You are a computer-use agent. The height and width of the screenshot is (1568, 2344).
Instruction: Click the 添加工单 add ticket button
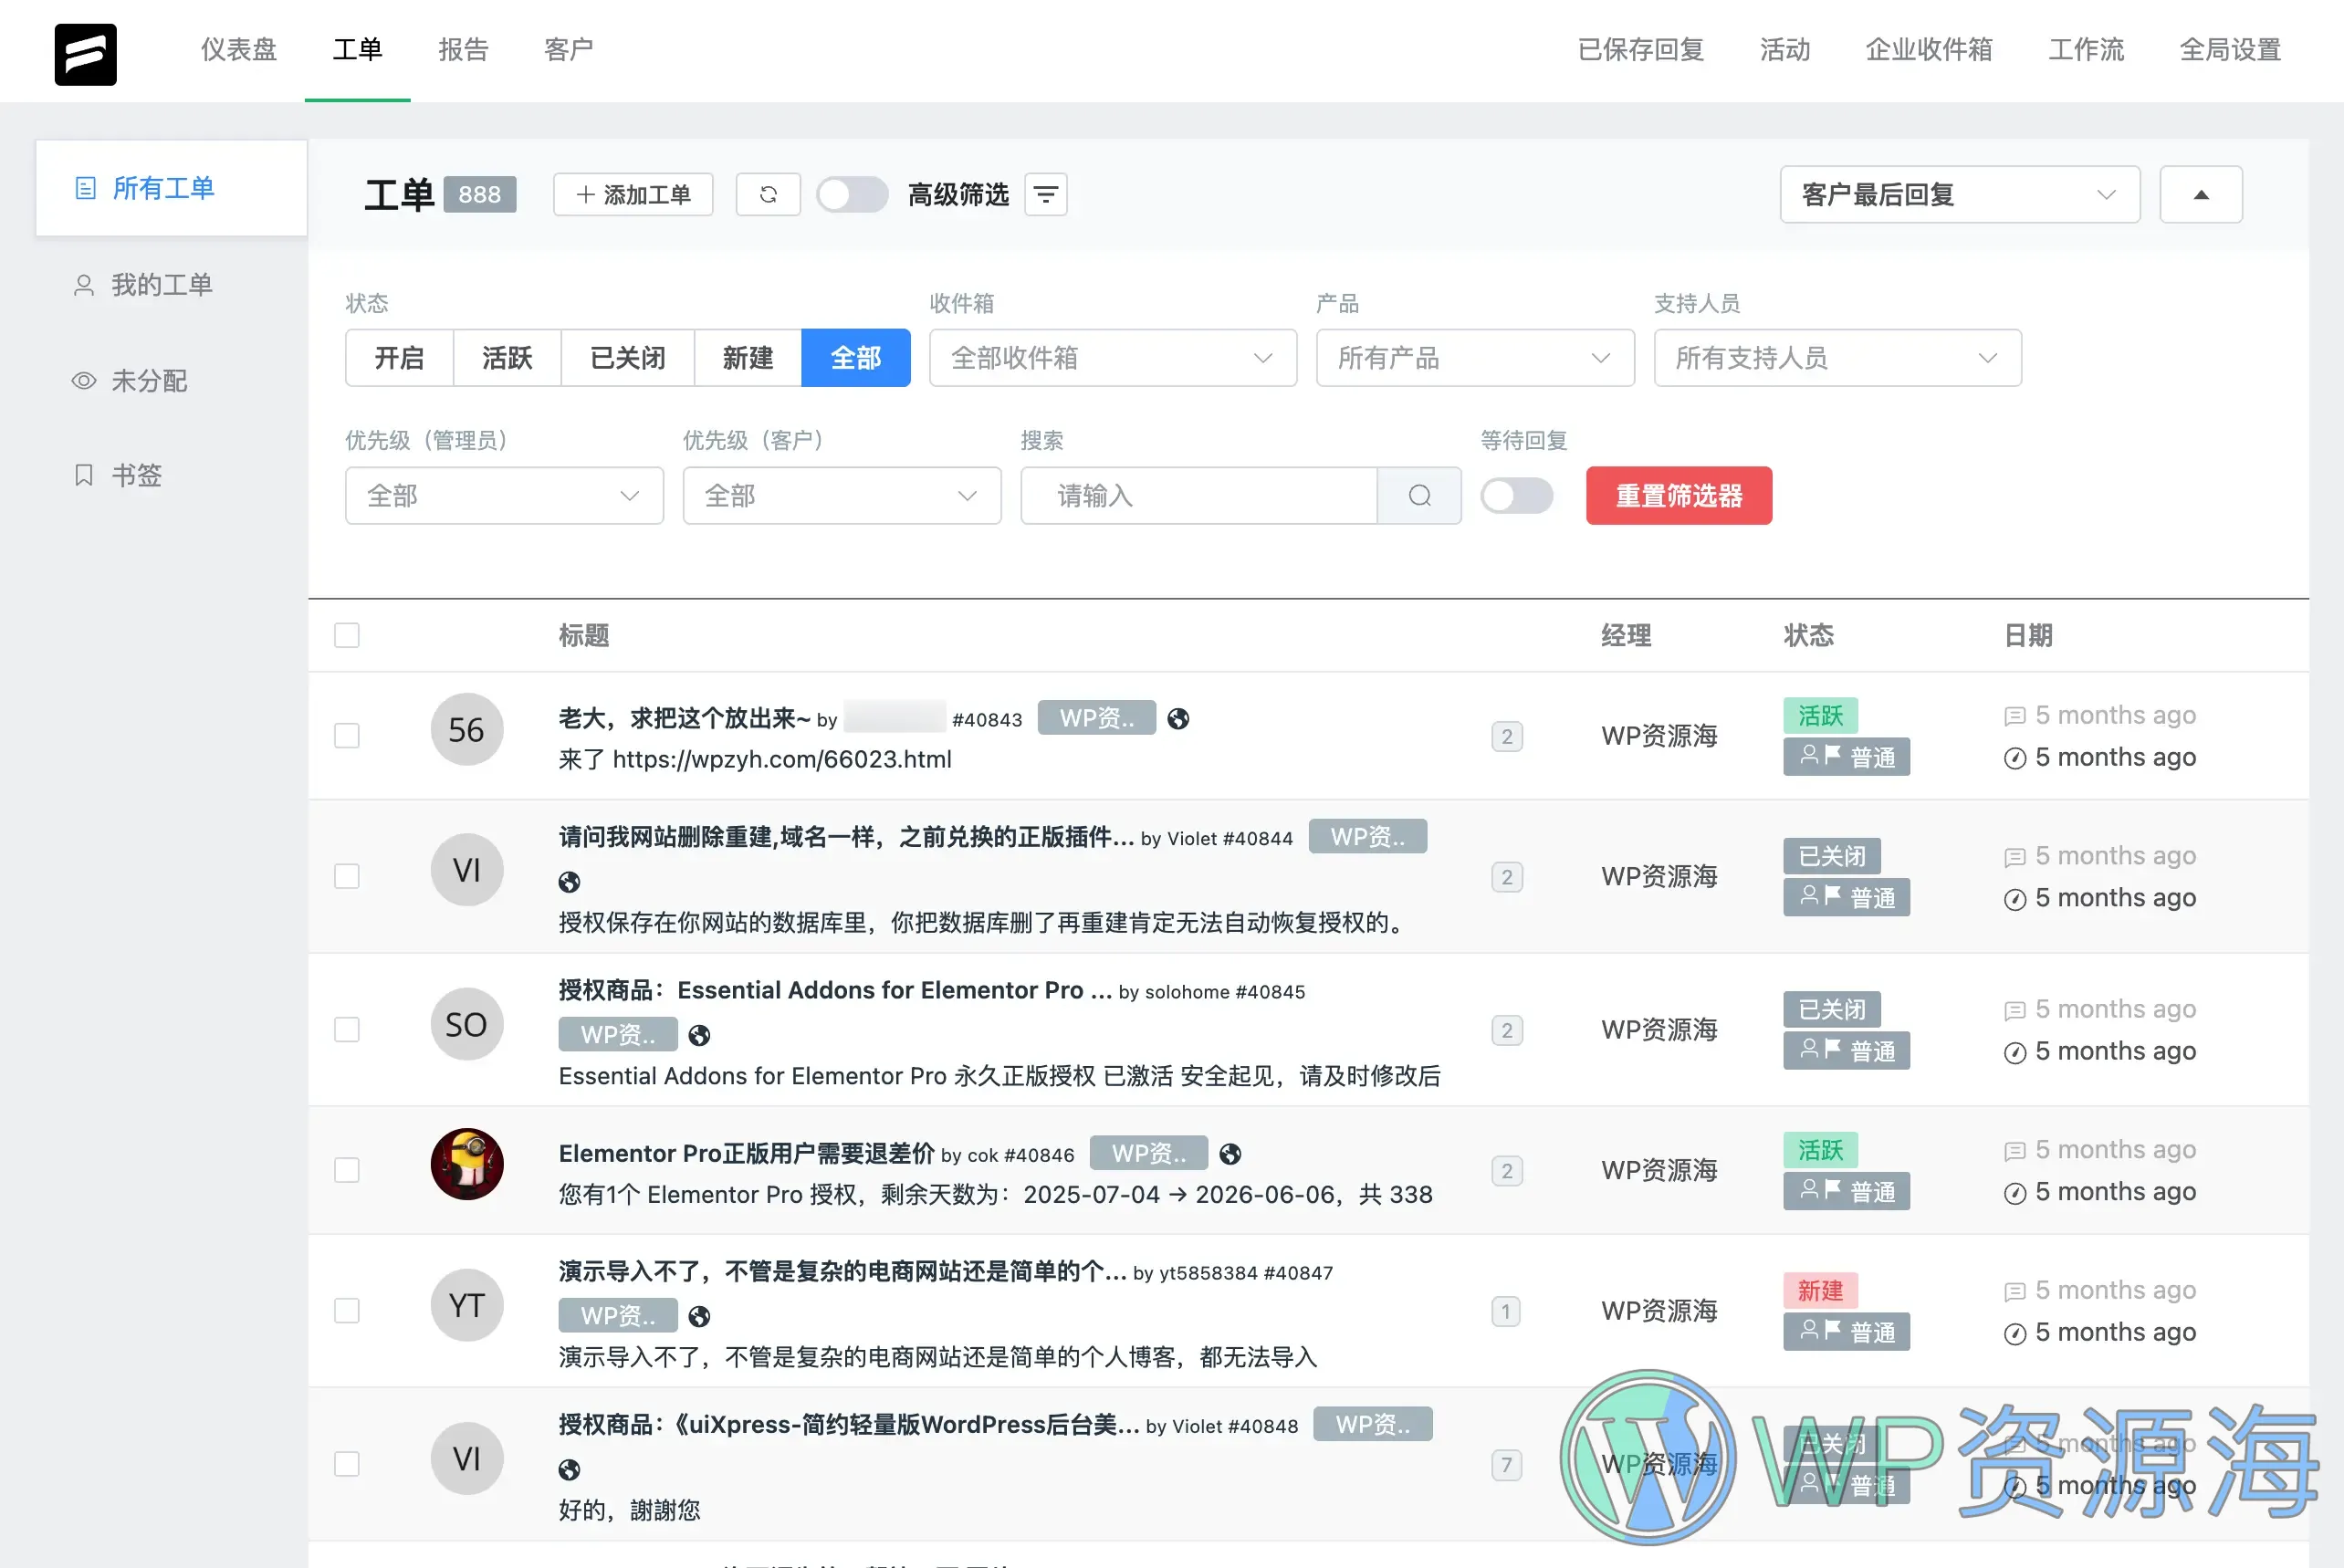633,194
